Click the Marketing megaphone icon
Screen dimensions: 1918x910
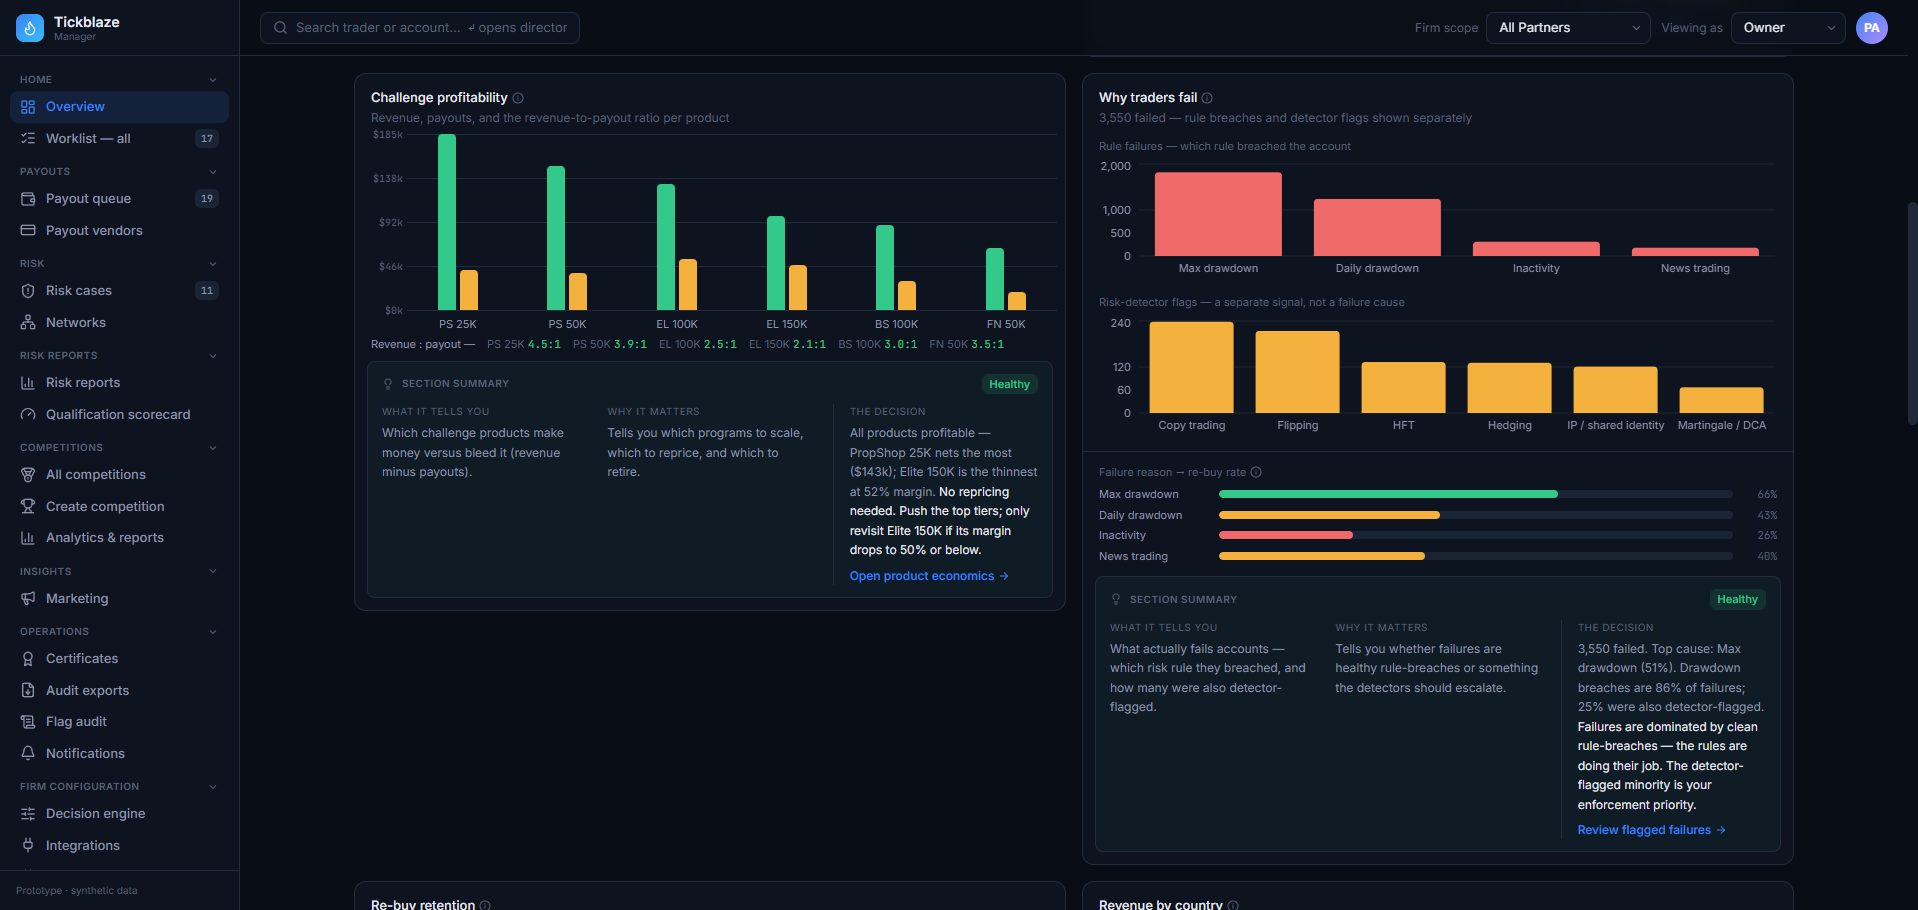click(28, 599)
